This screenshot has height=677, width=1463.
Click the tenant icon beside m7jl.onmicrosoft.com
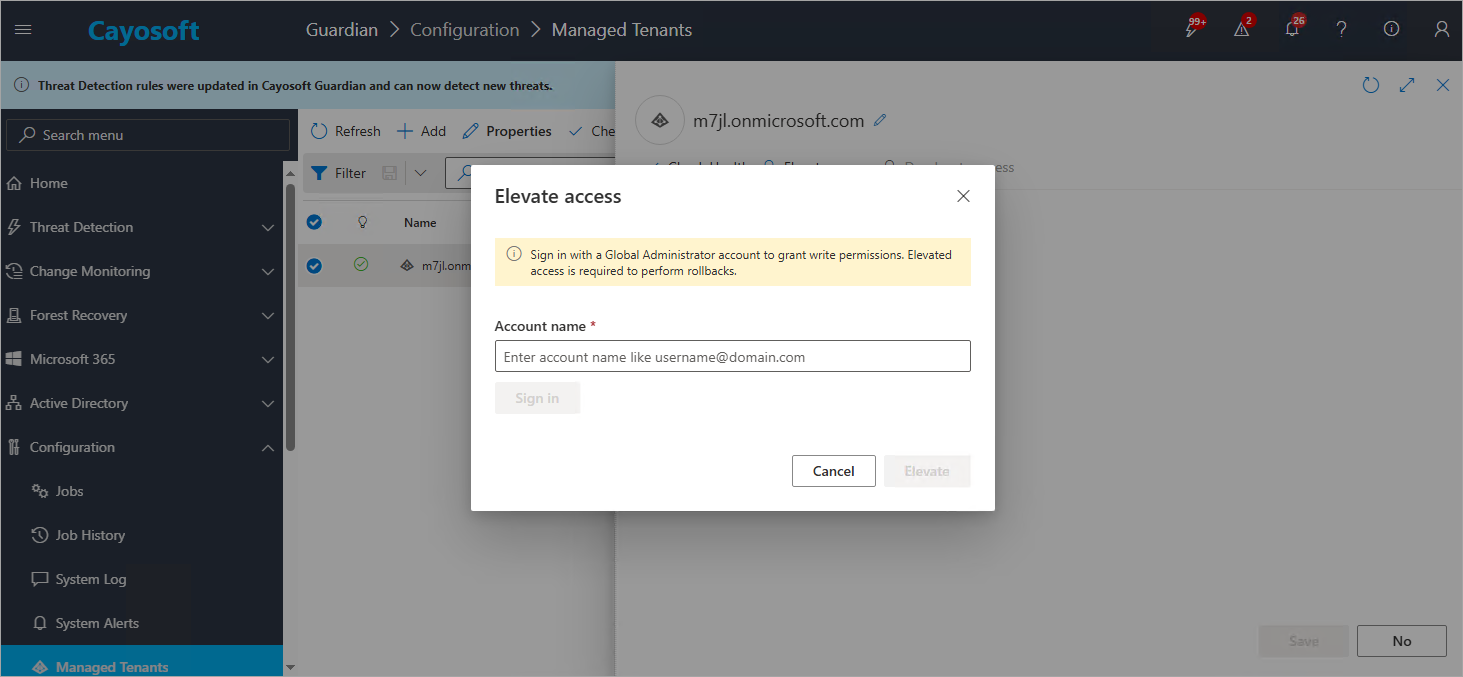point(659,120)
